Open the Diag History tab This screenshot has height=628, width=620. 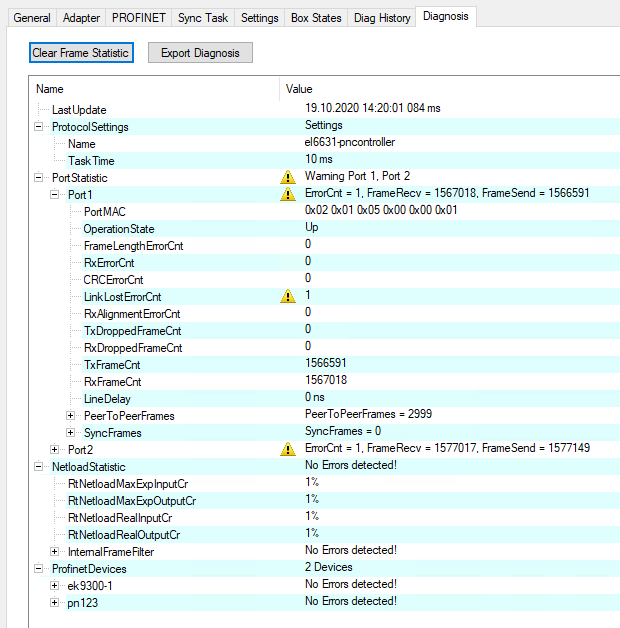tap(380, 18)
